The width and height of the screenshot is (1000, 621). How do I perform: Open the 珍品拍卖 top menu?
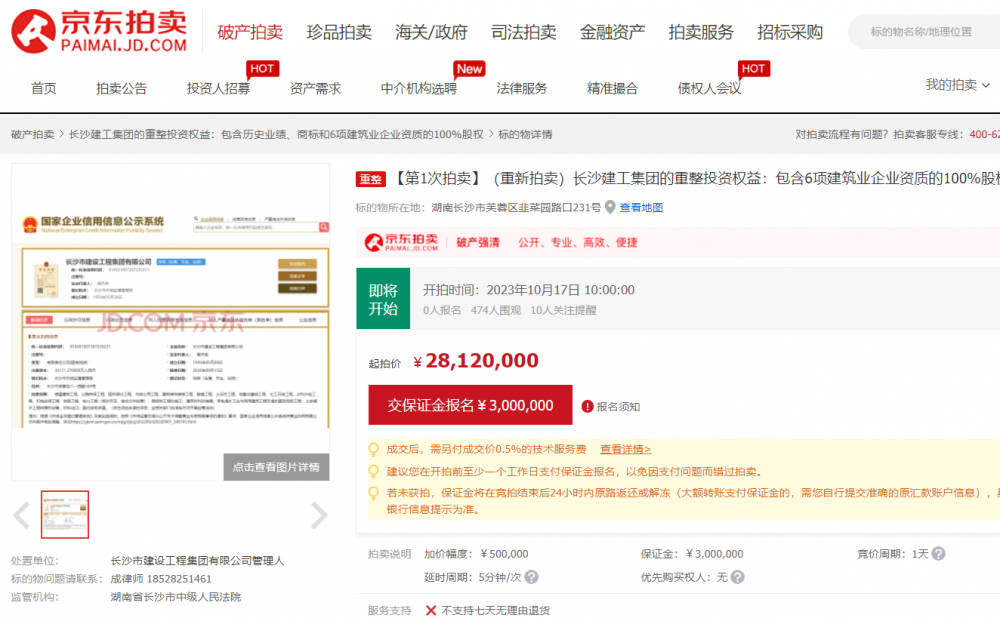(339, 32)
